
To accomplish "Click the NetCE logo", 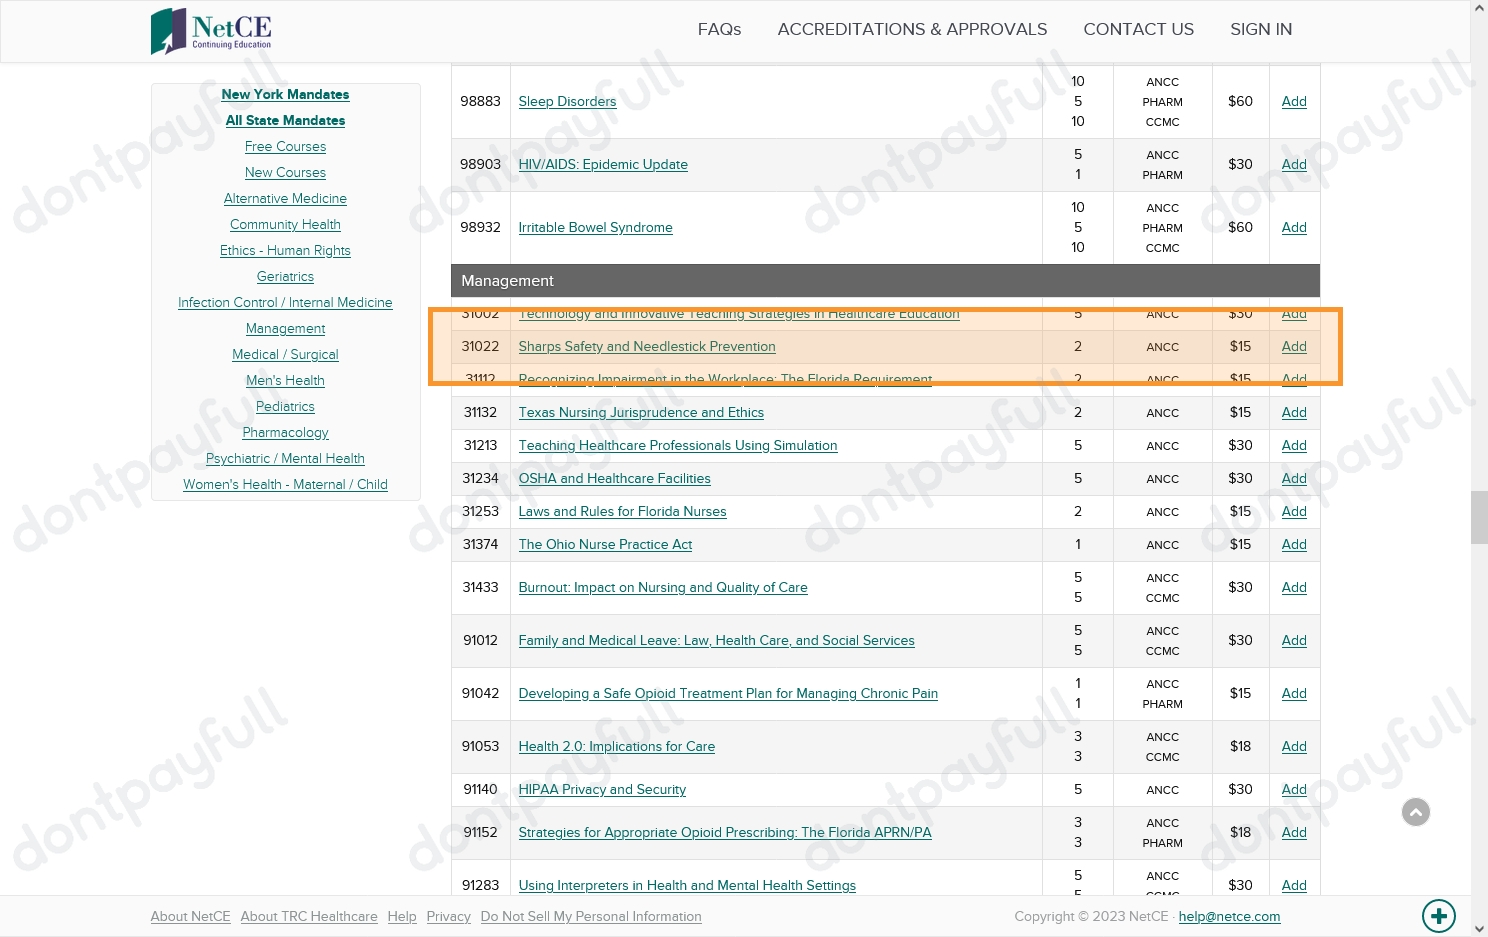I will click(211, 31).
